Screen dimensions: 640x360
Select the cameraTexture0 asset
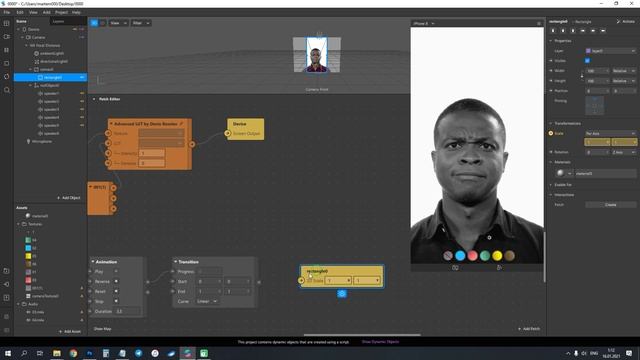tap(45, 296)
